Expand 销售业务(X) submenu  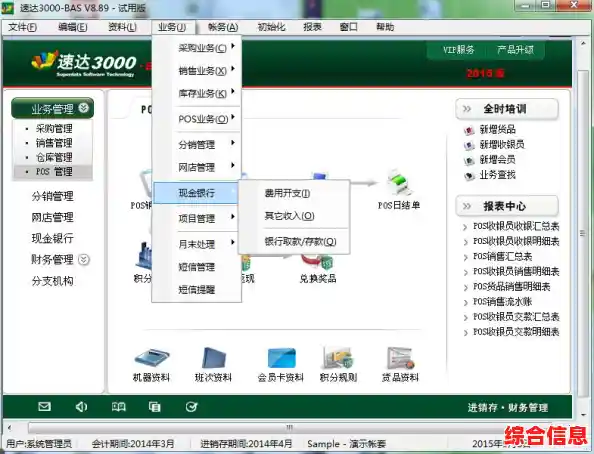point(197,70)
